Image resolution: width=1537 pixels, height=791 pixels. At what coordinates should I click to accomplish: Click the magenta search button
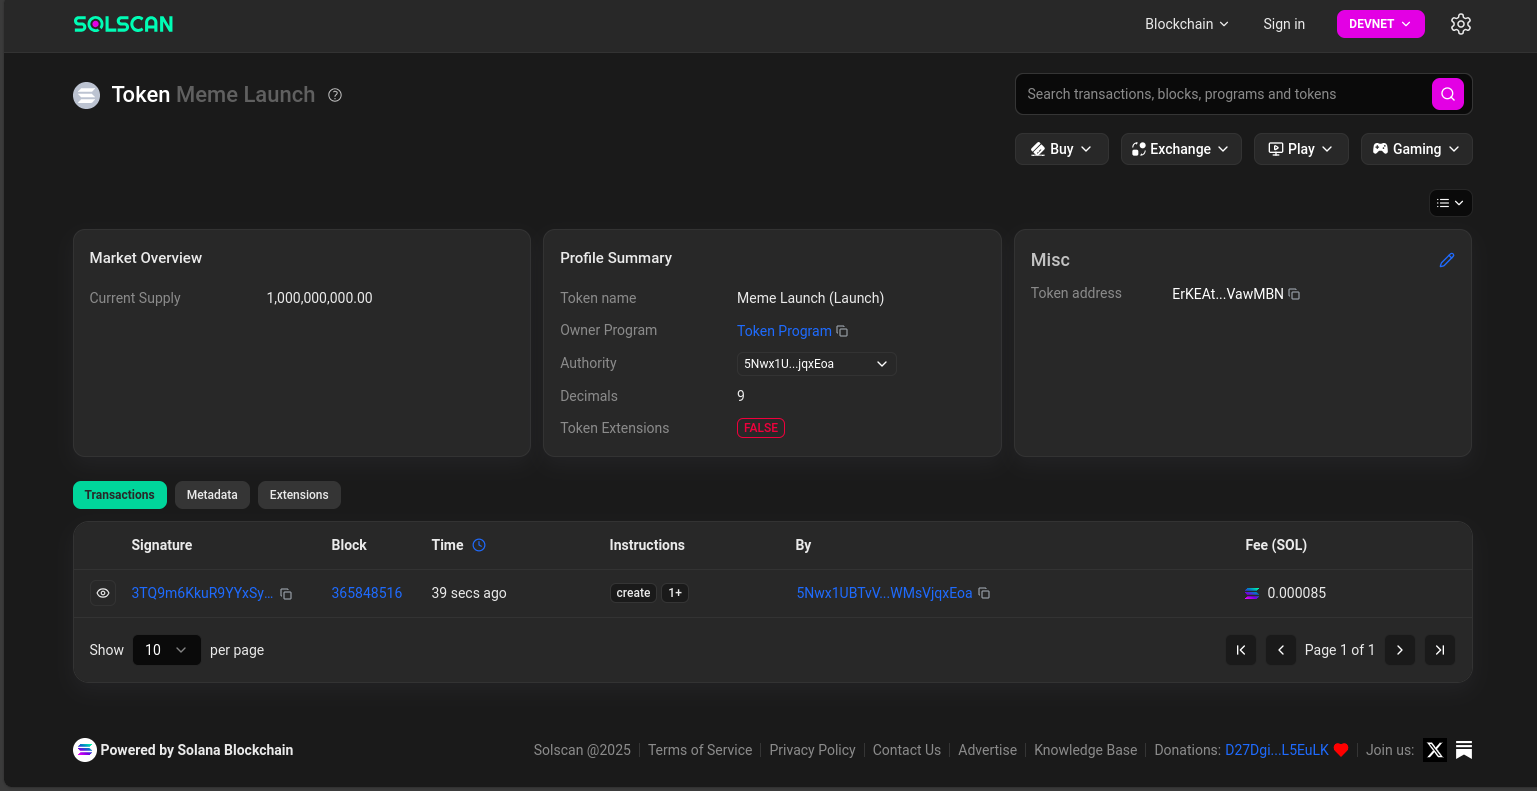pyautogui.click(x=1448, y=94)
